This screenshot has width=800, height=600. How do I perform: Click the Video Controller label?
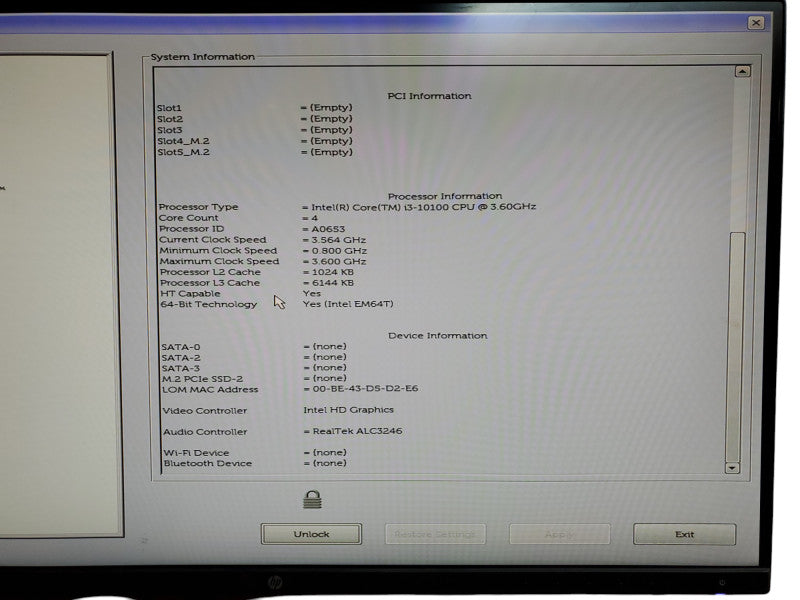tap(205, 411)
